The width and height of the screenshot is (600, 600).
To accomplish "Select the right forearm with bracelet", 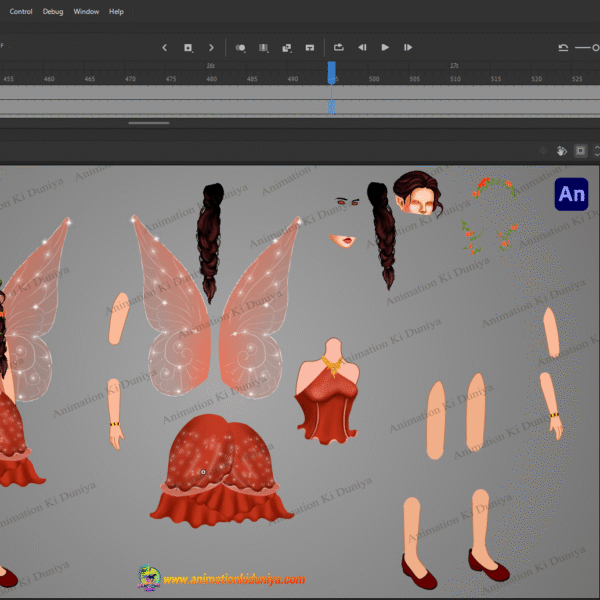I will [551, 406].
